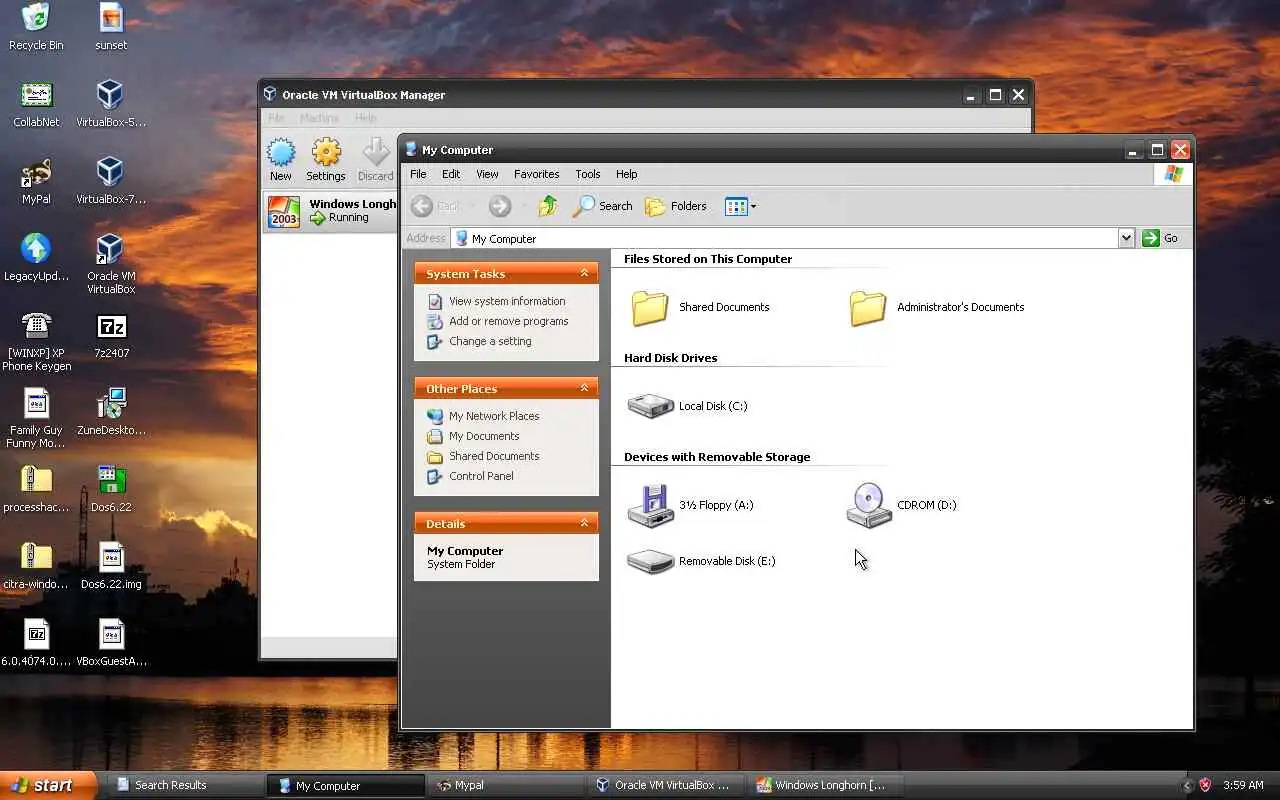Select the CDROM (D:) drive
Screen dimensions: 1280x800
[x=901, y=505]
